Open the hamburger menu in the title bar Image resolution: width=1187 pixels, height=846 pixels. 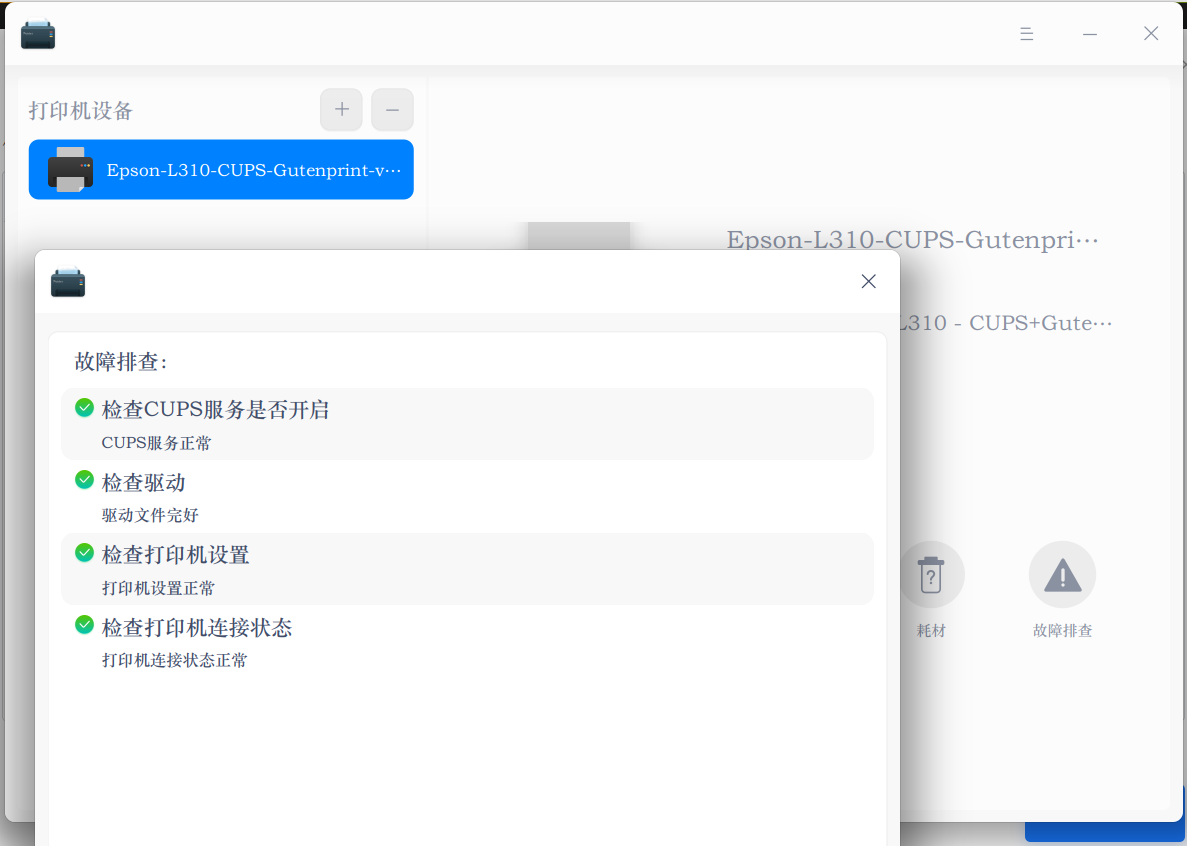tap(1026, 33)
